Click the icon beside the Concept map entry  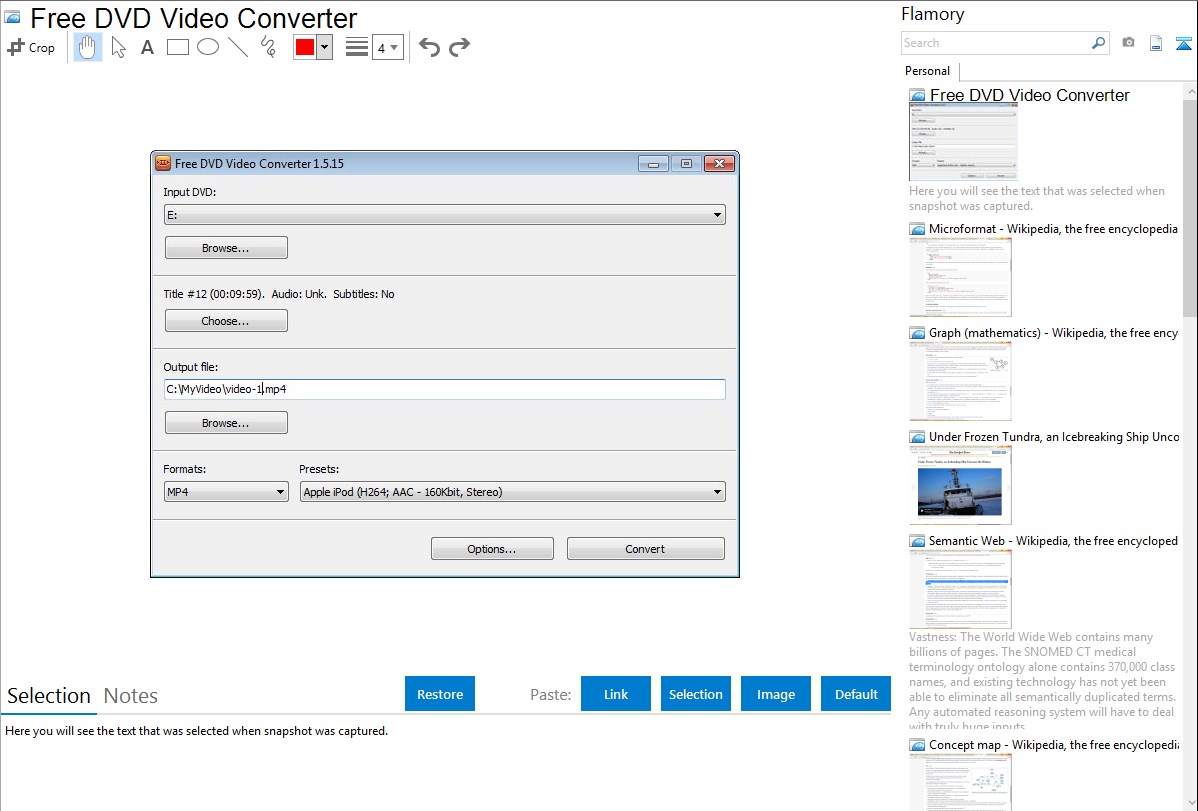tap(917, 745)
